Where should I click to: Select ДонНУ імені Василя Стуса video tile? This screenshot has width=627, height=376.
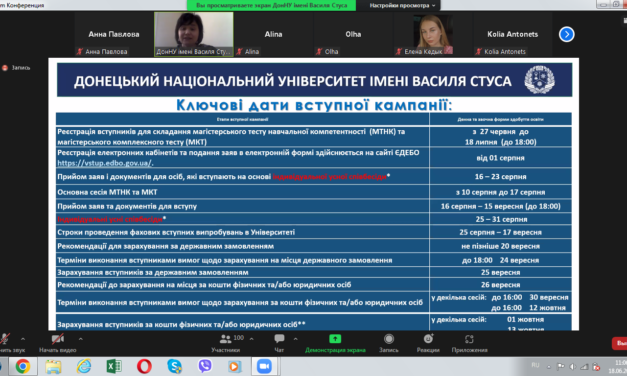click(x=194, y=34)
